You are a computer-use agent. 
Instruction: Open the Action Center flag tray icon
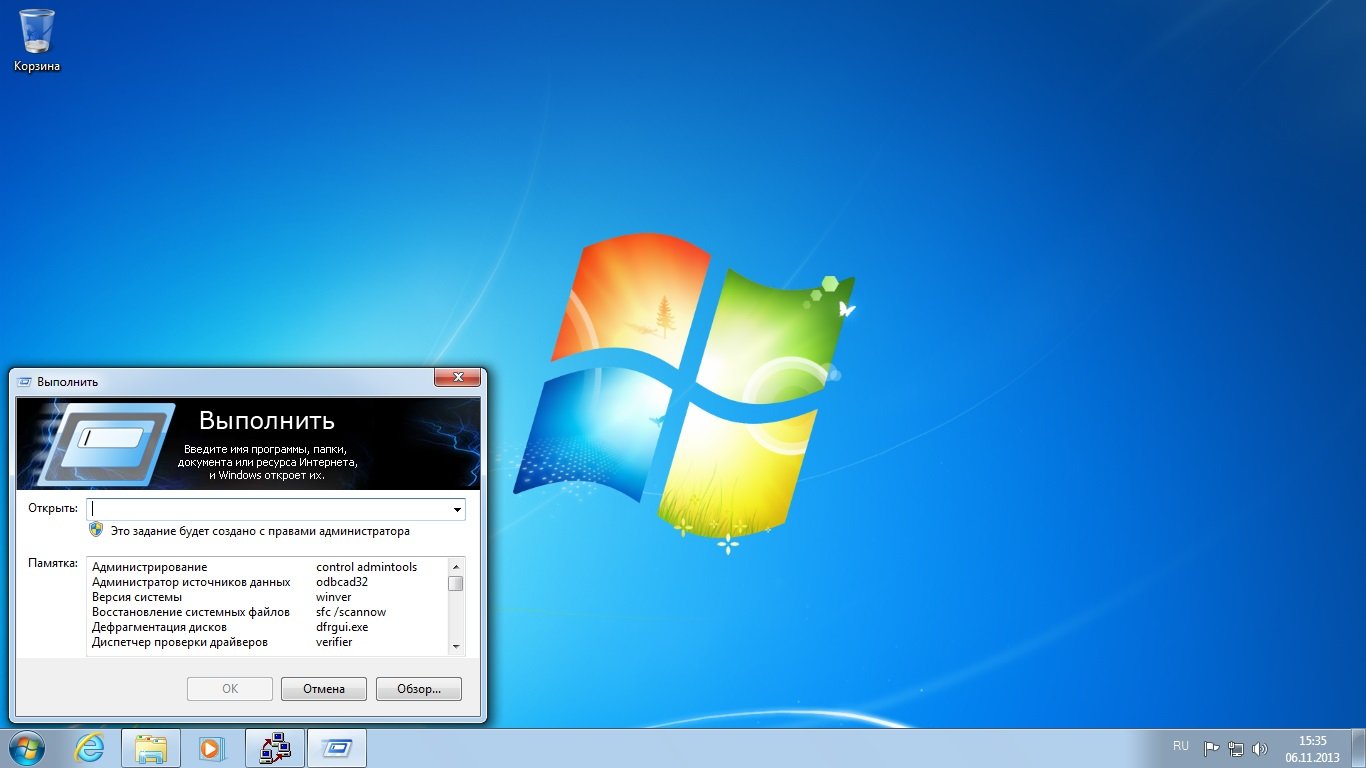(x=1211, y=748)
